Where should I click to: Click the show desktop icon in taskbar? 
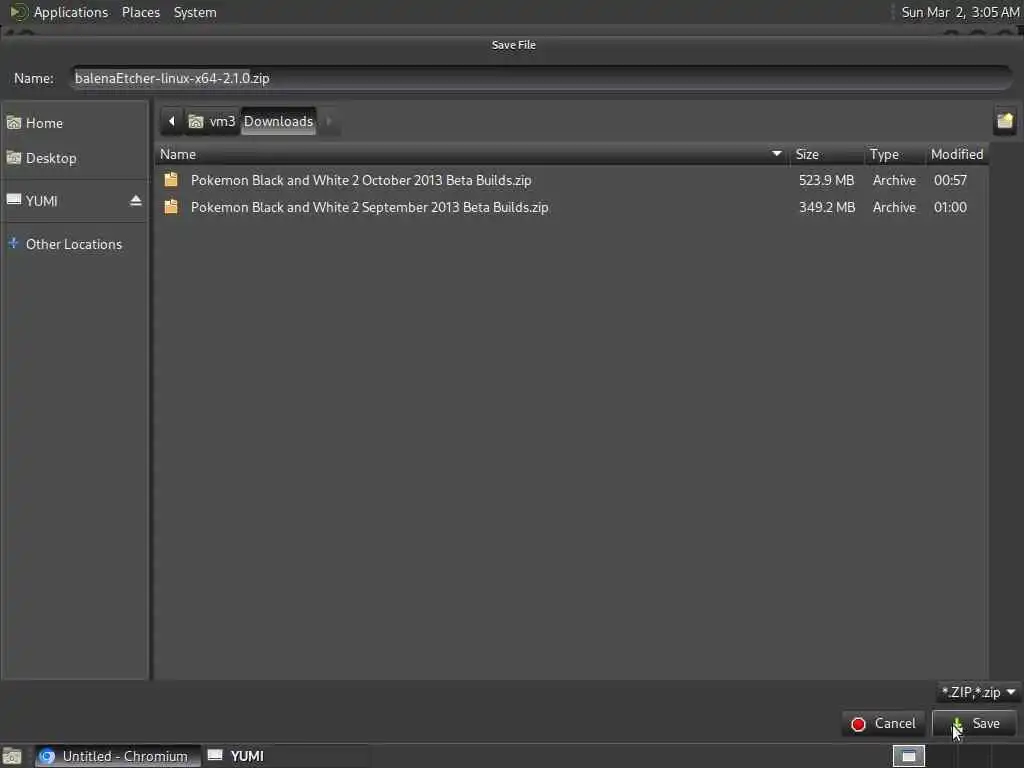pos(12,756)
